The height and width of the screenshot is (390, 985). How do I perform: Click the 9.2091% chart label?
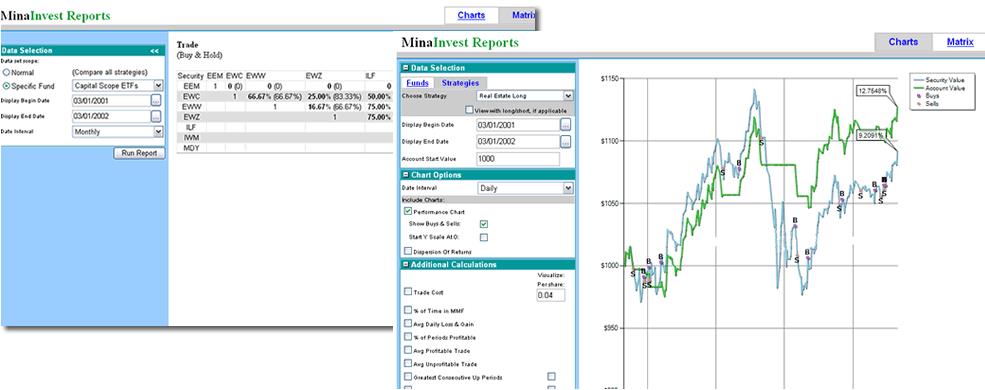[872, 135]
